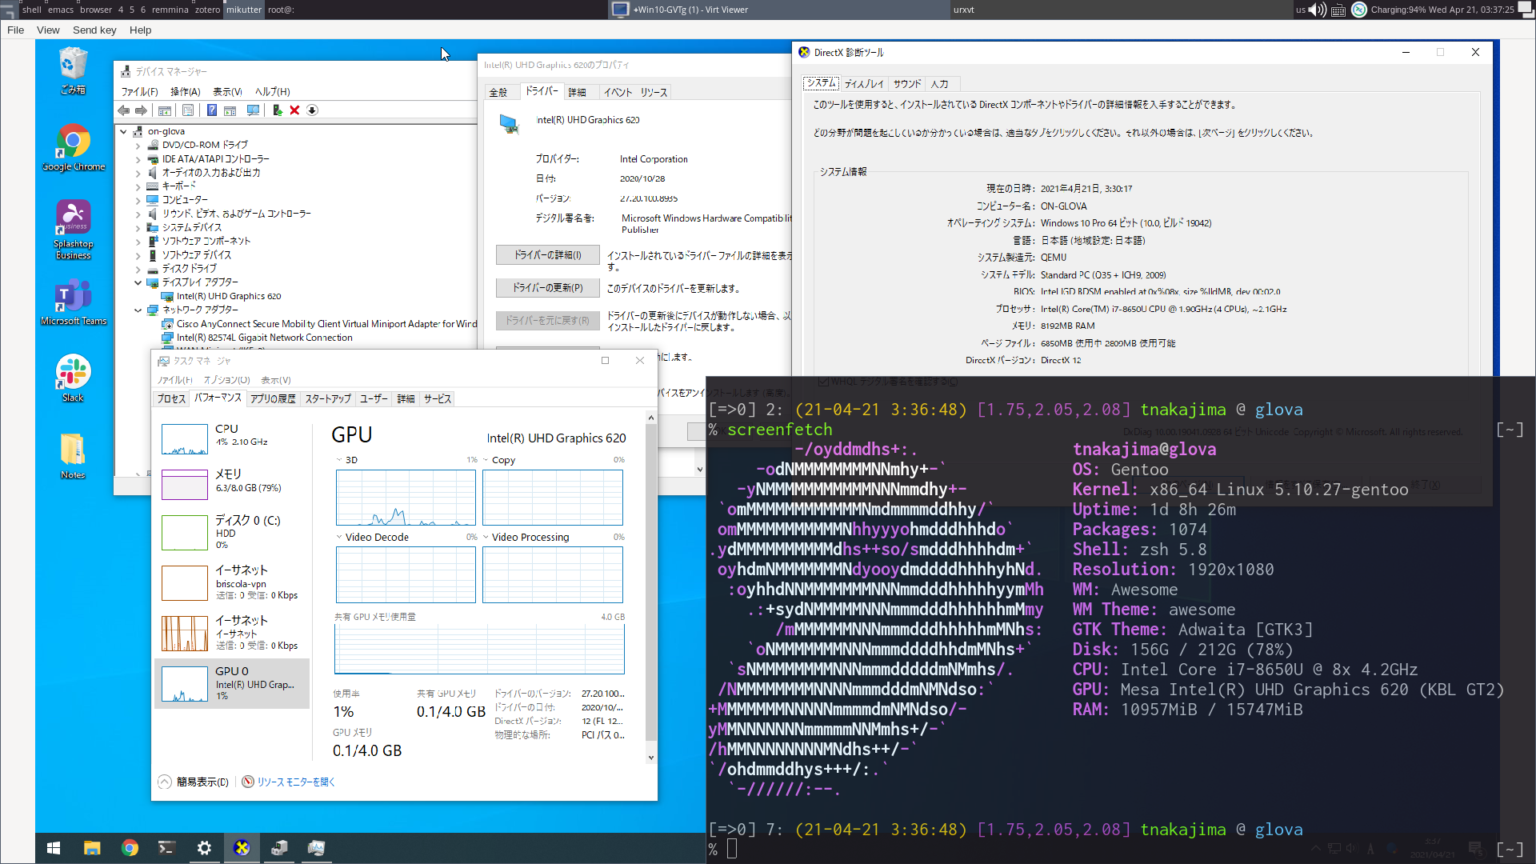The image size is (1536, 864).
Task: Click the Forward arrow in Device Manager toolbar
Action: 141,110
